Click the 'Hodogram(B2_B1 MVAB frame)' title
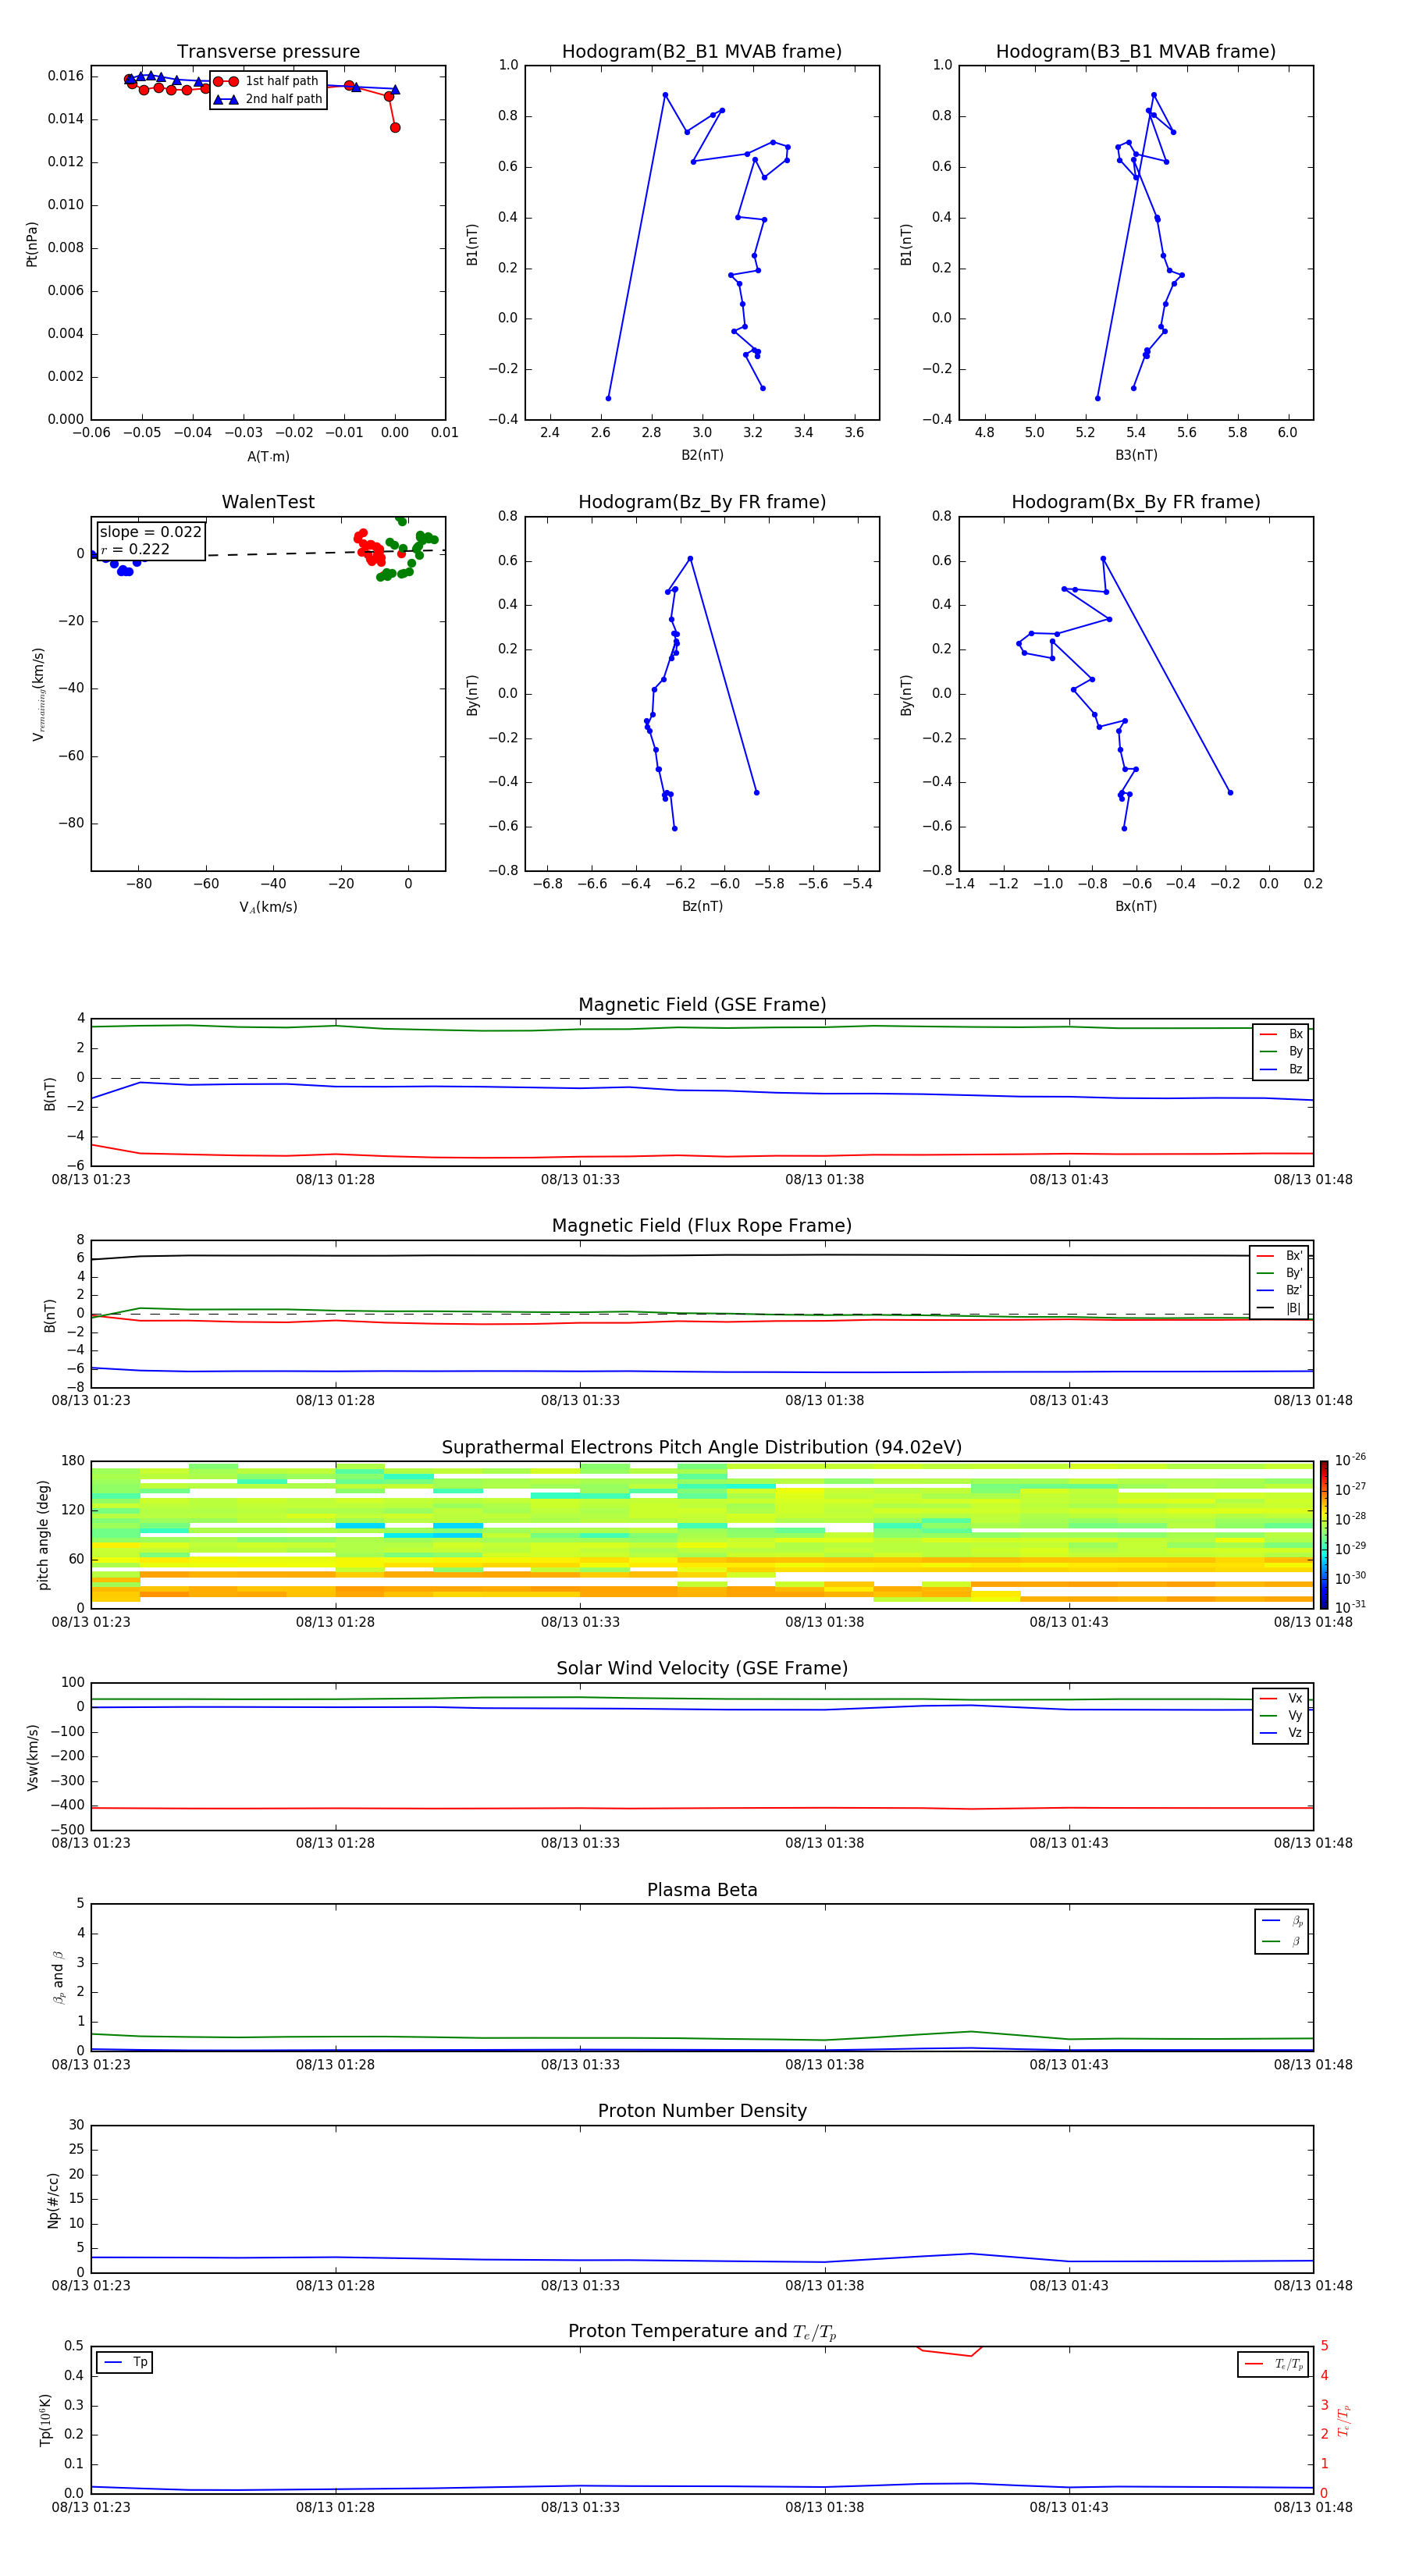 click(702, 52)
